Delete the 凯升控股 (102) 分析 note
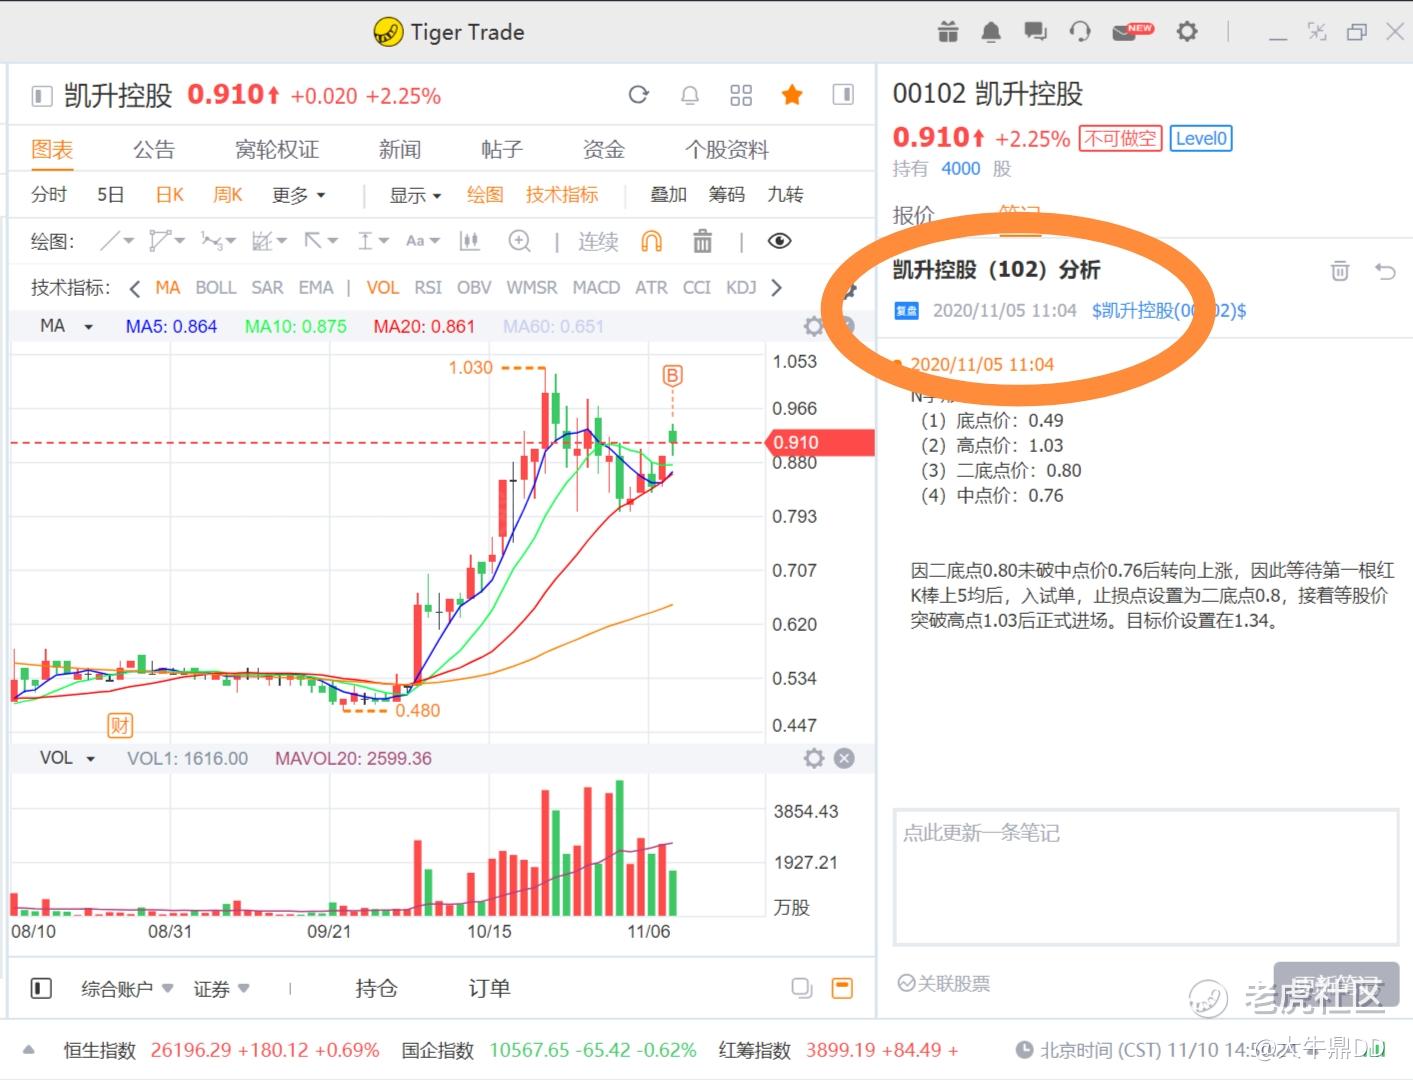The height and width of the screenshot is (1080, 1413). tap(1340, 270)
